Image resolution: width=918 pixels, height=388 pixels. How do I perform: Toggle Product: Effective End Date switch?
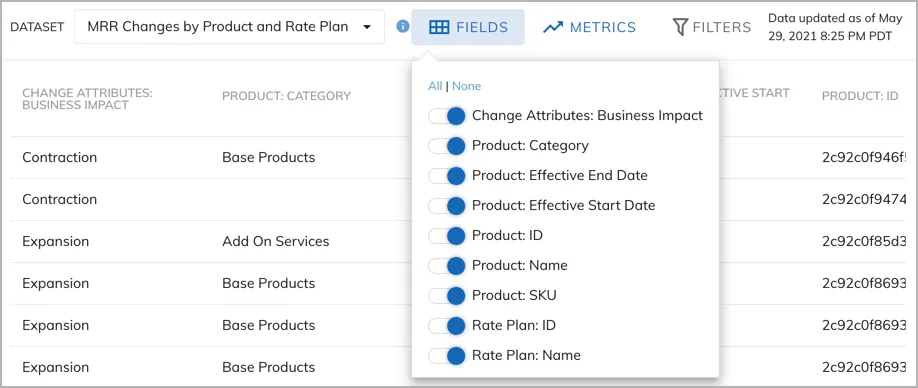447,176
